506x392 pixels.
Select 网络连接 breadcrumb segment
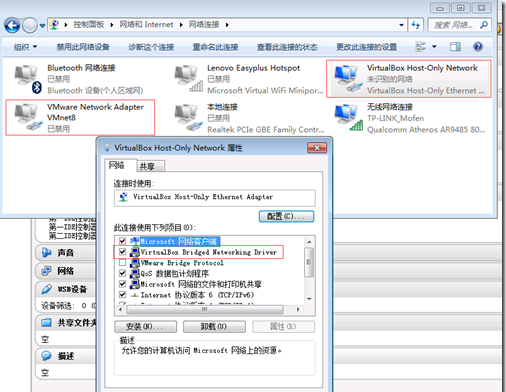point(204,24)
